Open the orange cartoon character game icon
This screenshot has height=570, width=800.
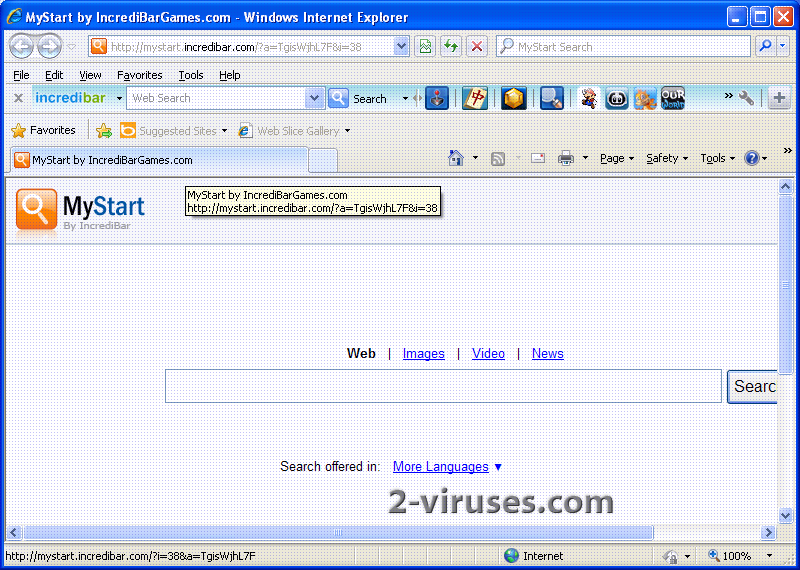click(645, 98)
